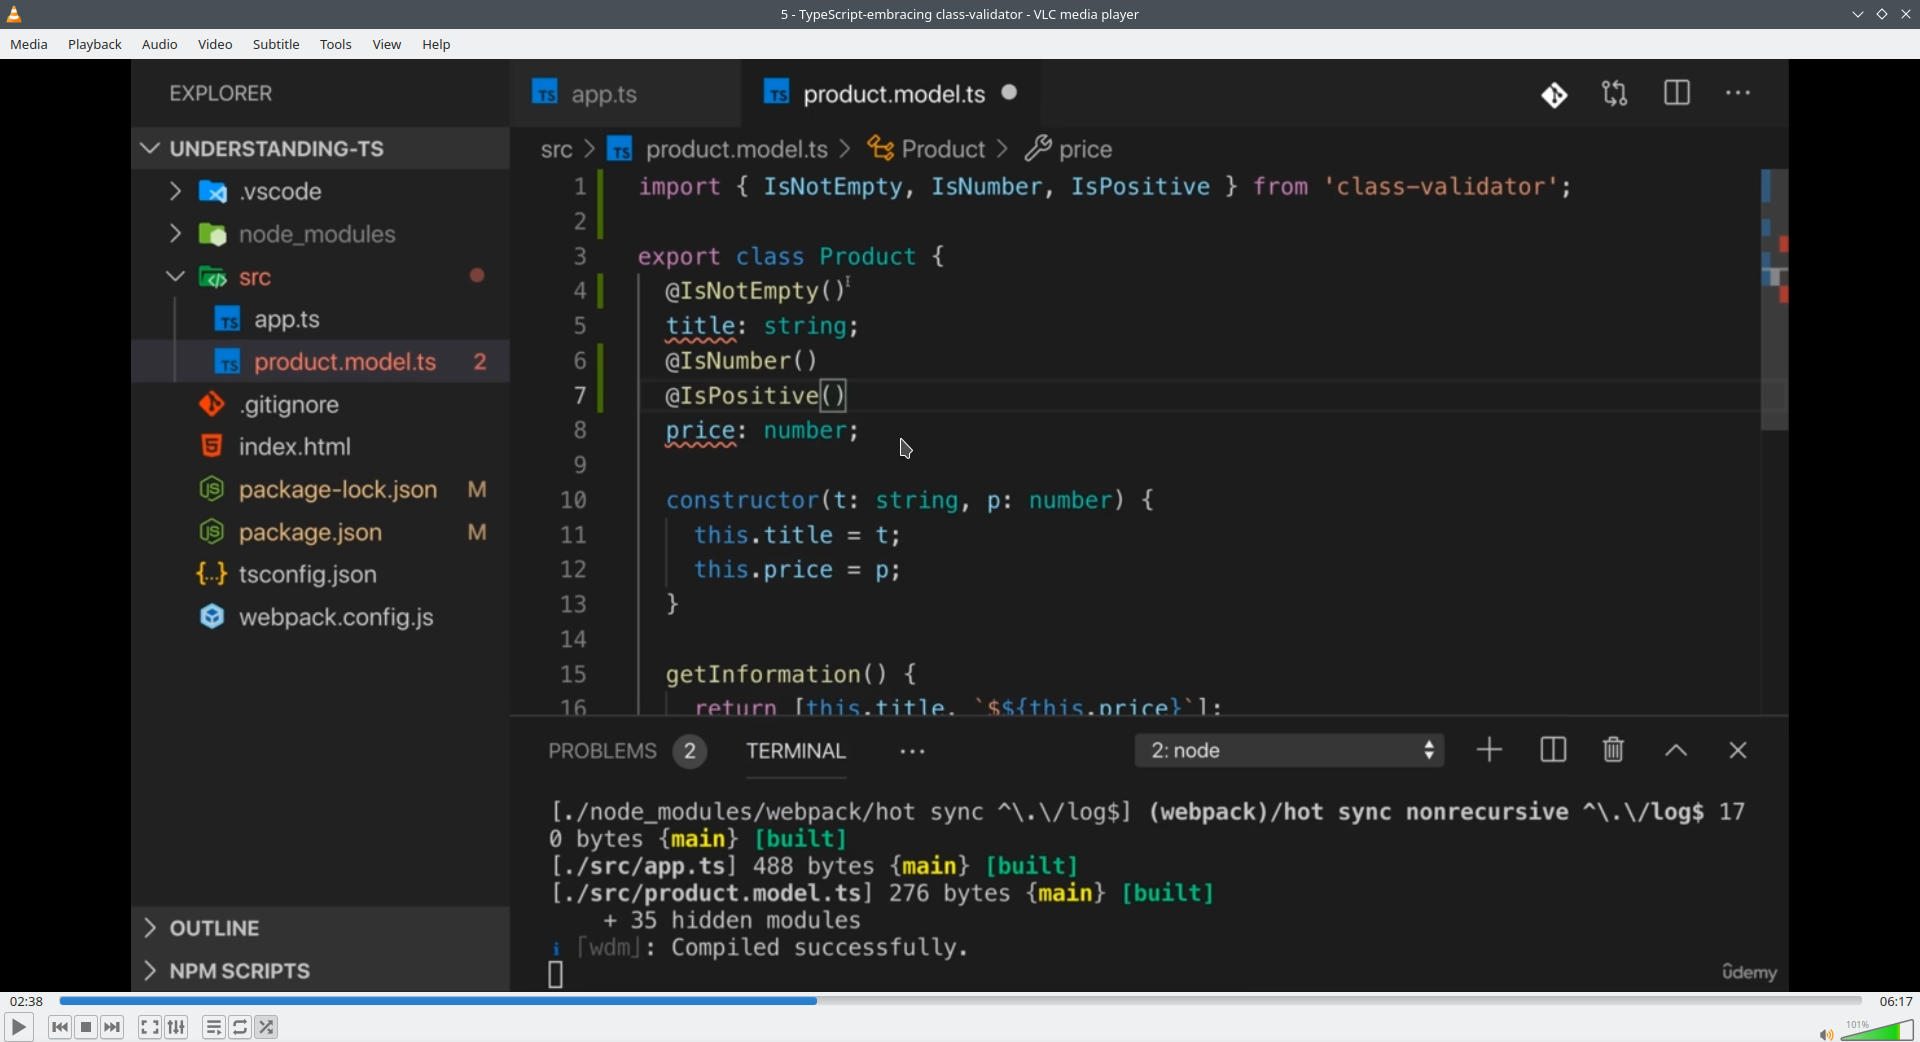Click the src breadcrumb segment
This screenshot has height=1042, width=1920.
tap(557, 149)
